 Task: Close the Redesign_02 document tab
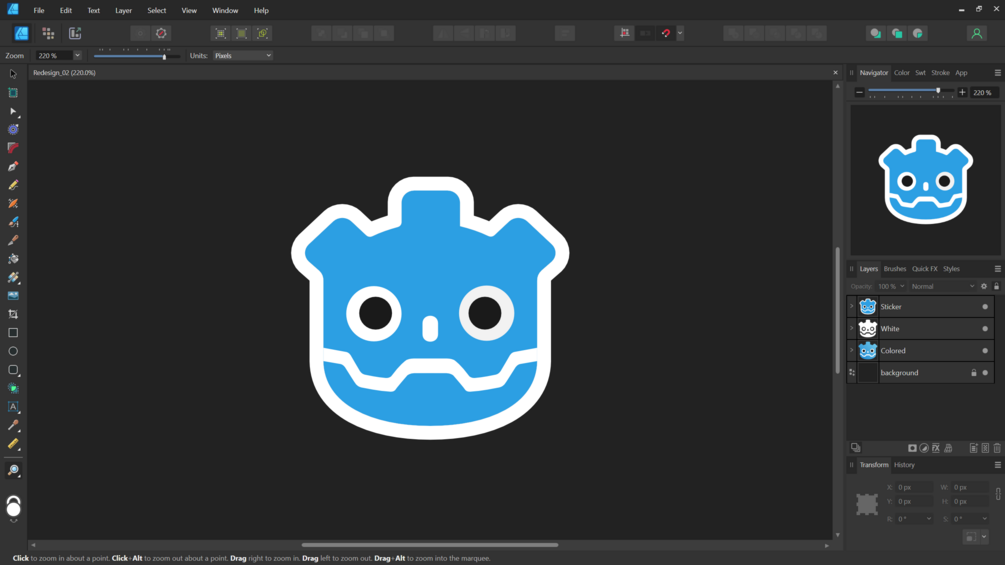click(x=835, y=73)
